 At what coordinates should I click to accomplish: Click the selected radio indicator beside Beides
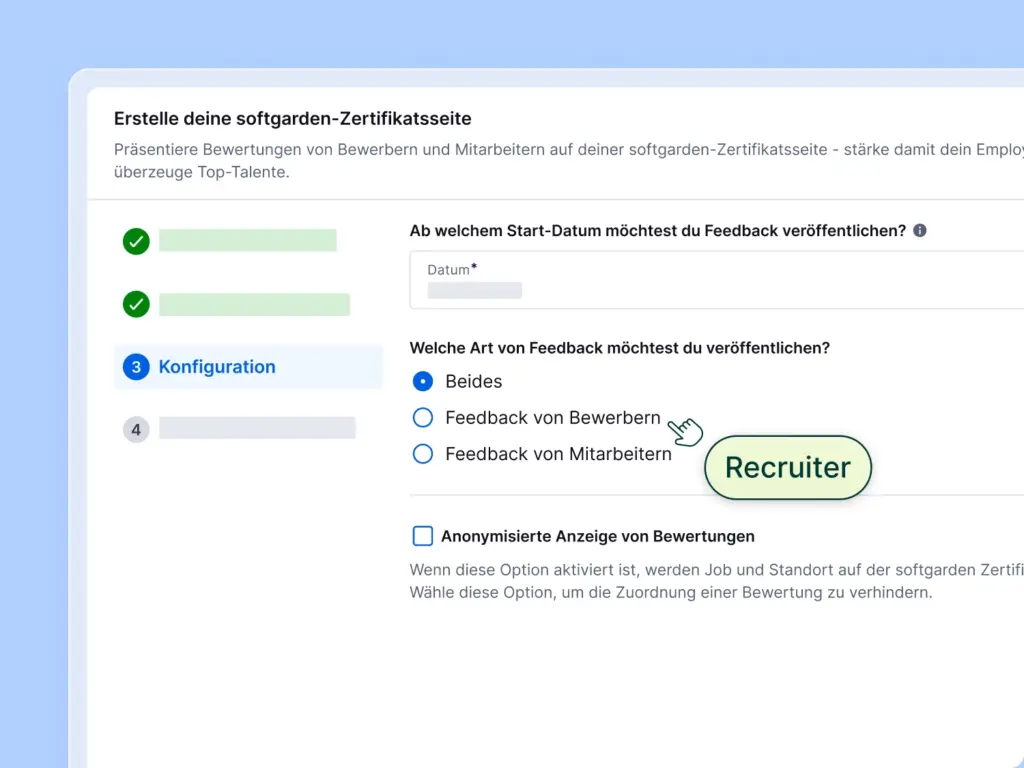click(422, 381)
